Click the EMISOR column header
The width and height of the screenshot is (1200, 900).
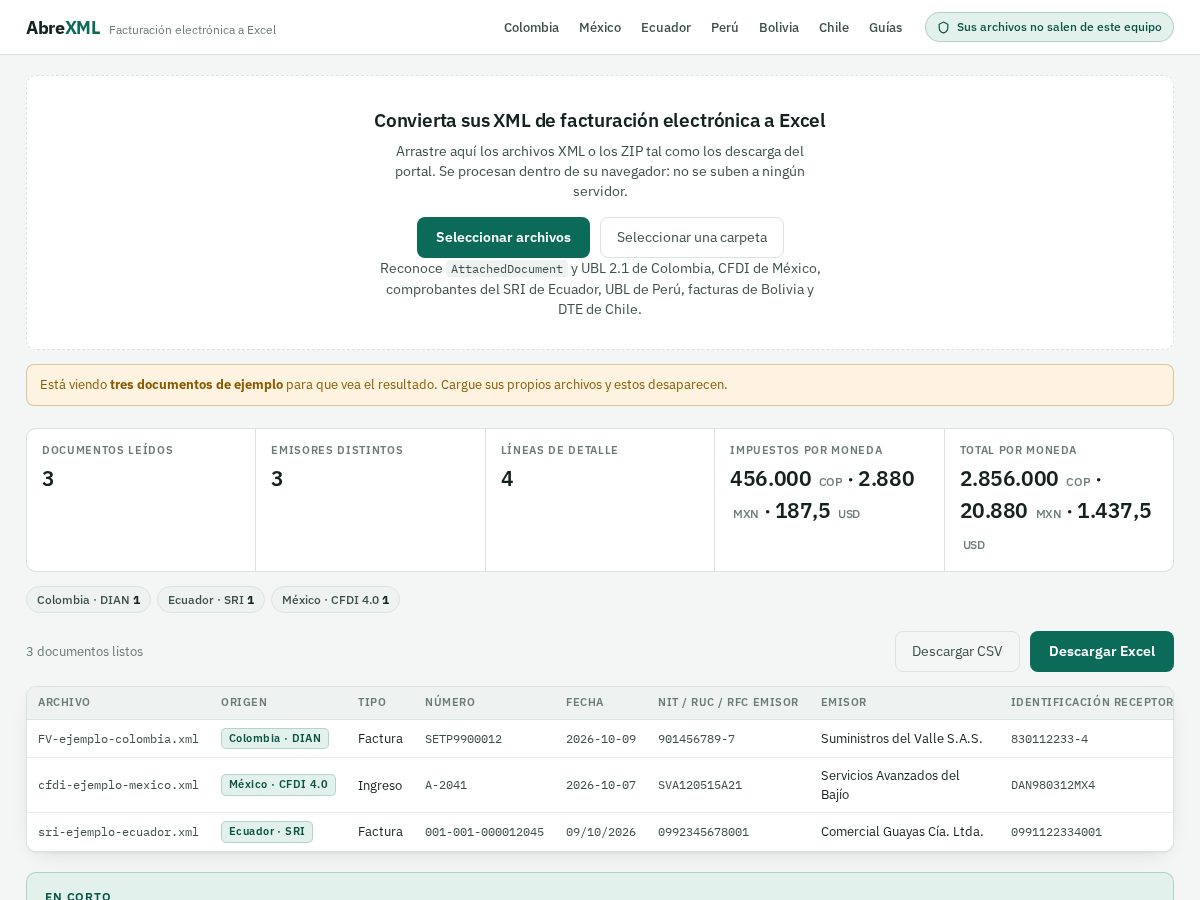tap(844, 702)
